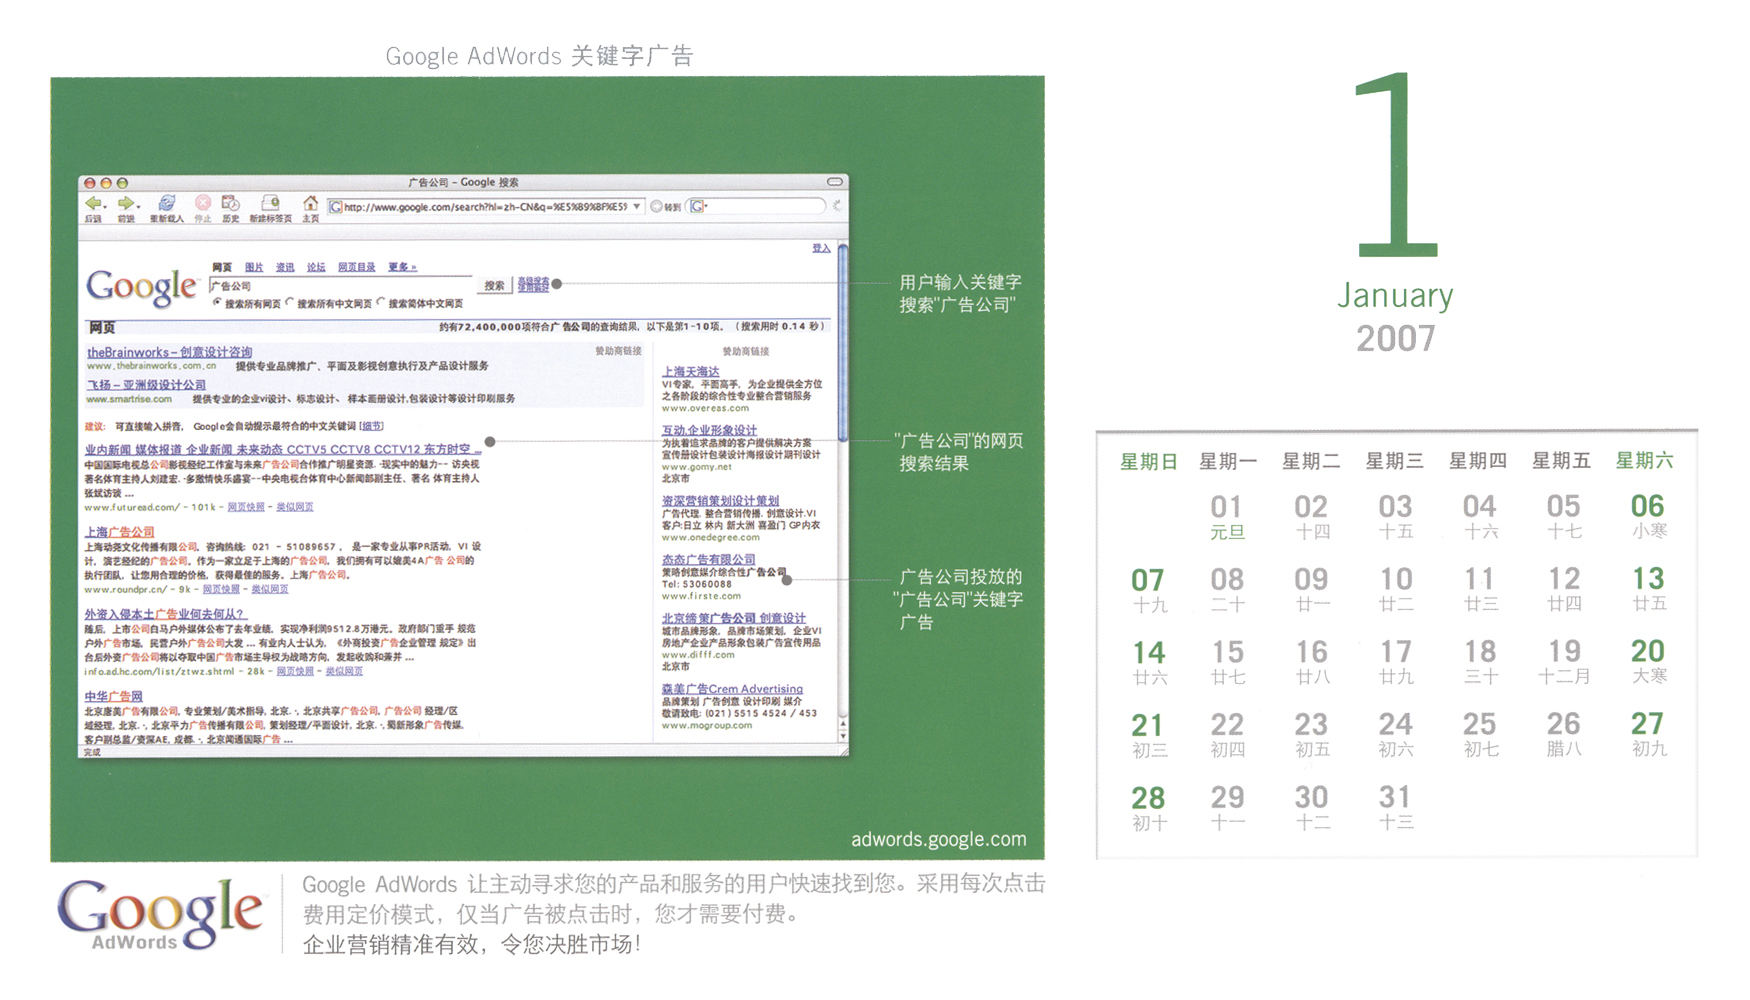Viewport: 1750px width, 1000px height.
Task: Open the 资深营销策划设计策划 sidebar ad
Action: 720,501
